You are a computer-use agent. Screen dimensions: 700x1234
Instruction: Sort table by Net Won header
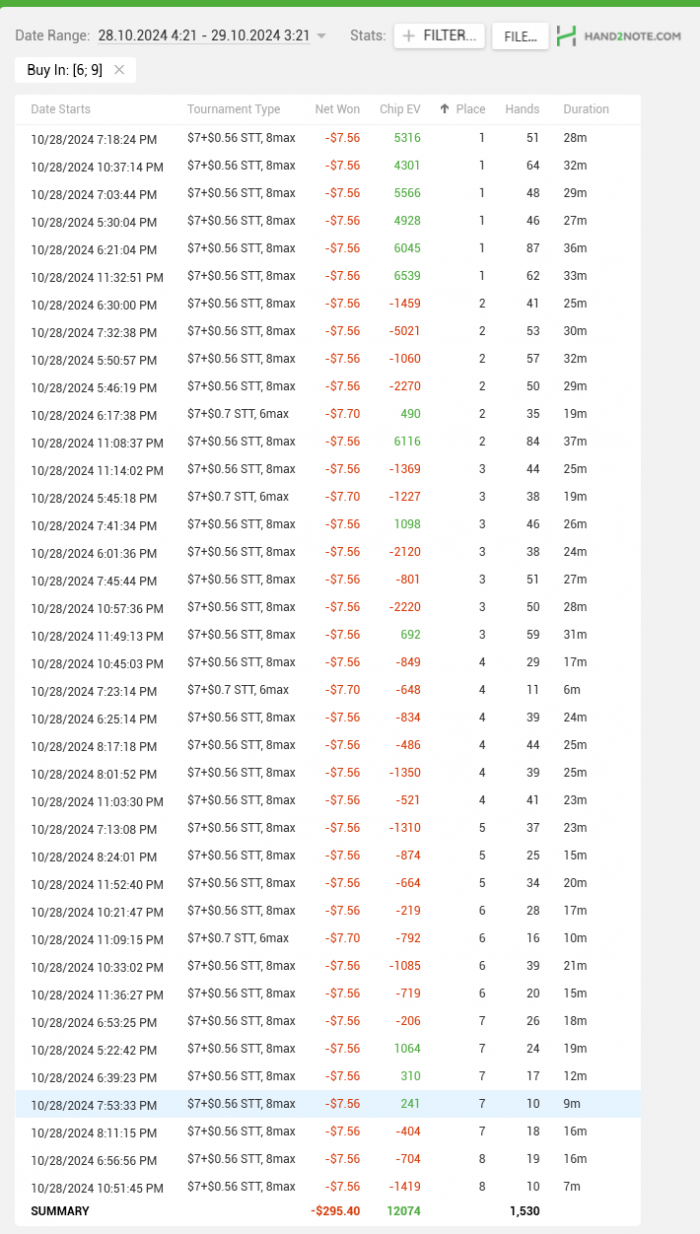337,109
